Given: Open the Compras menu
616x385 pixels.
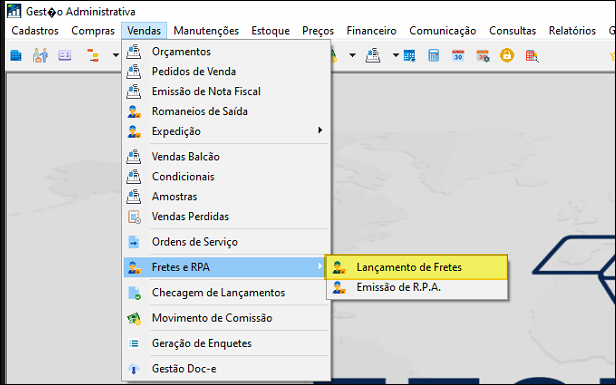Looking at the screenshot, I should [x=93, y=31].
